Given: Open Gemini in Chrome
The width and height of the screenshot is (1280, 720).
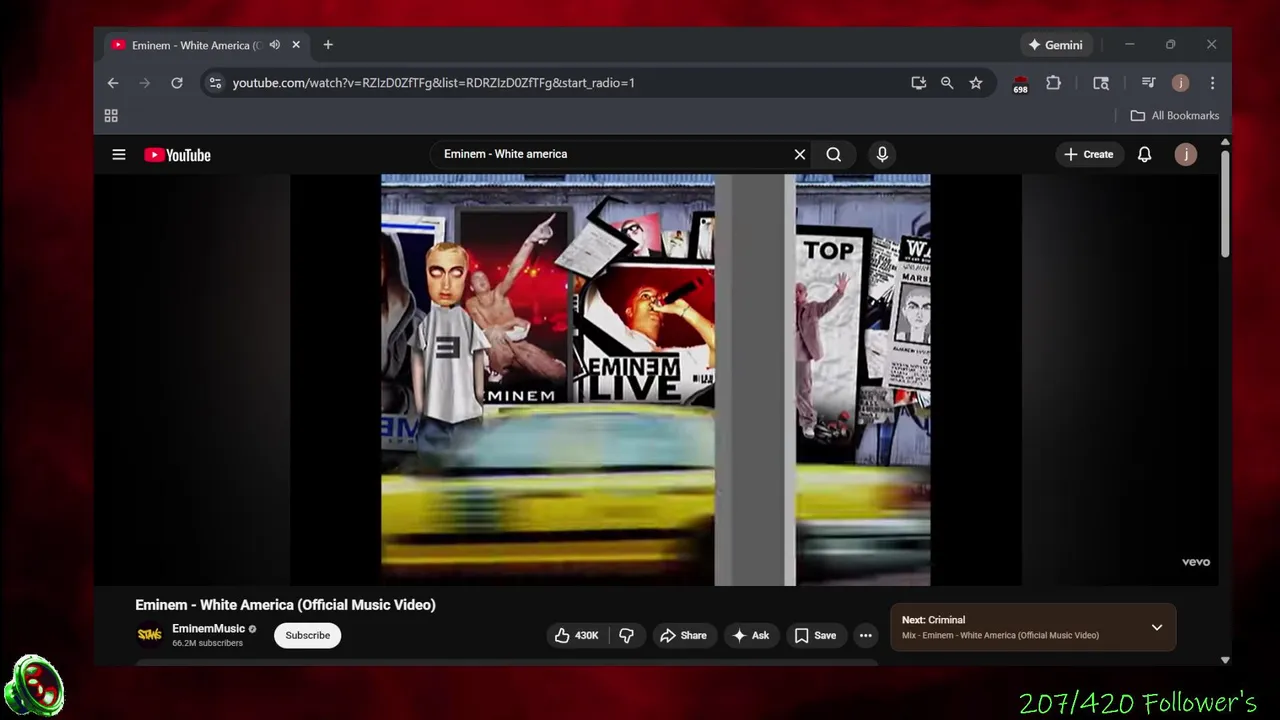Looking at the screenshot, I should click(1056, 45).
